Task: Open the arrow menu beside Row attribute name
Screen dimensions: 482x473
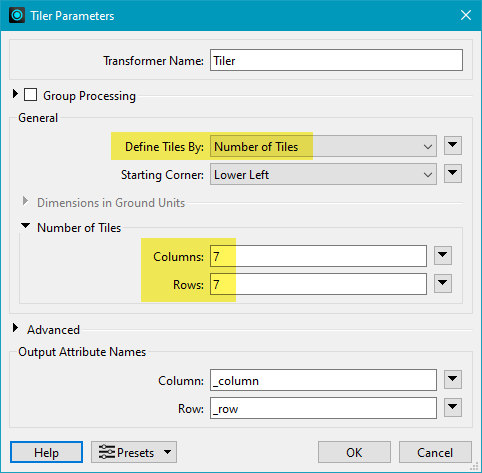Action: (453, 407)
